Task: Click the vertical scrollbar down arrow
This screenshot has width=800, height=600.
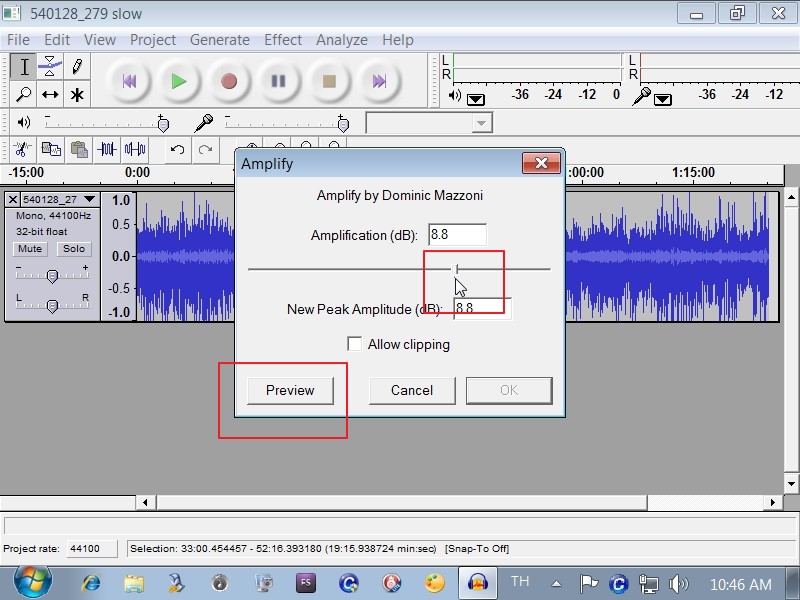Action: tap(791, 483)
